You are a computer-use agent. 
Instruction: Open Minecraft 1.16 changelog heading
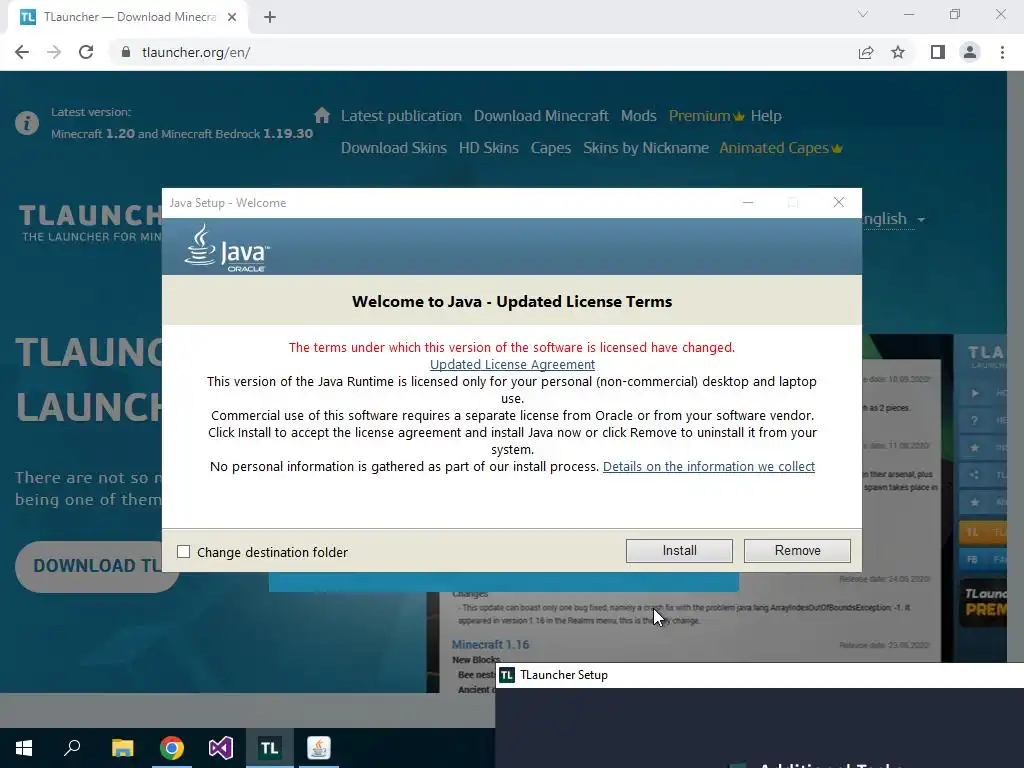click(490, 645)
